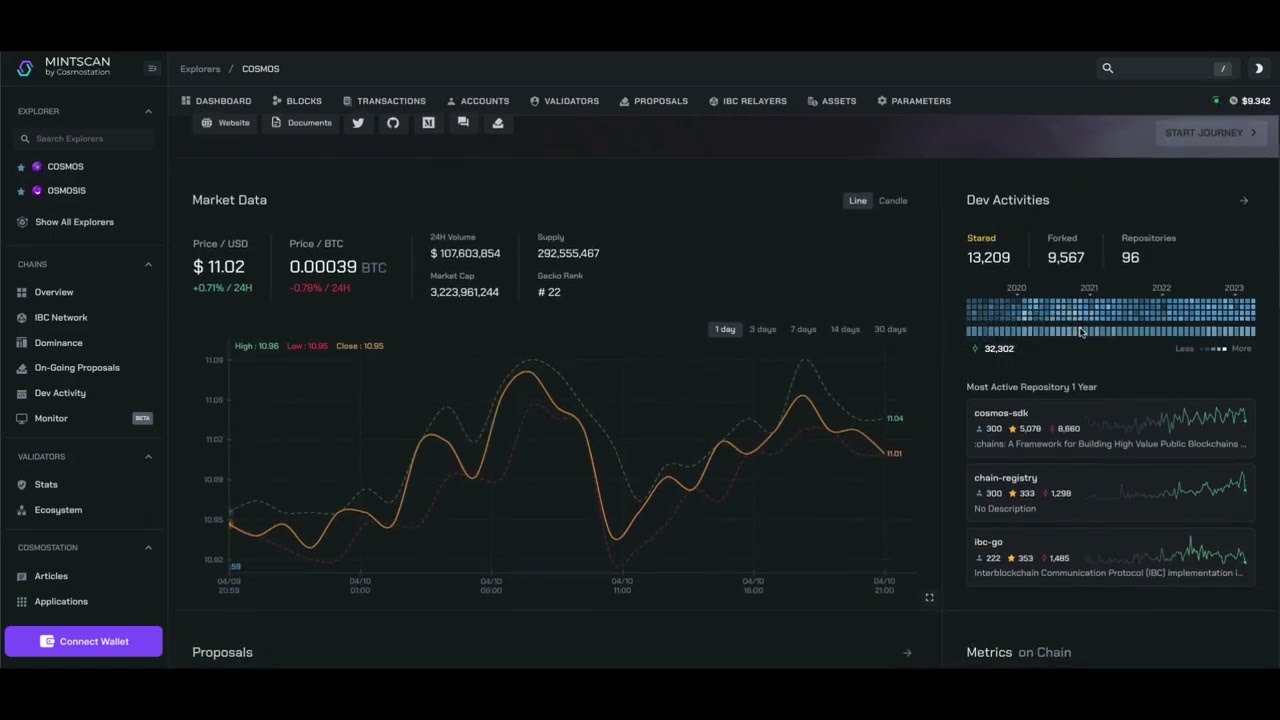Image resolution: width=1280 pixels, height=720 pixels.
Task: Switch to the IBC RELAYERS tab
Action: click(748, 101)
